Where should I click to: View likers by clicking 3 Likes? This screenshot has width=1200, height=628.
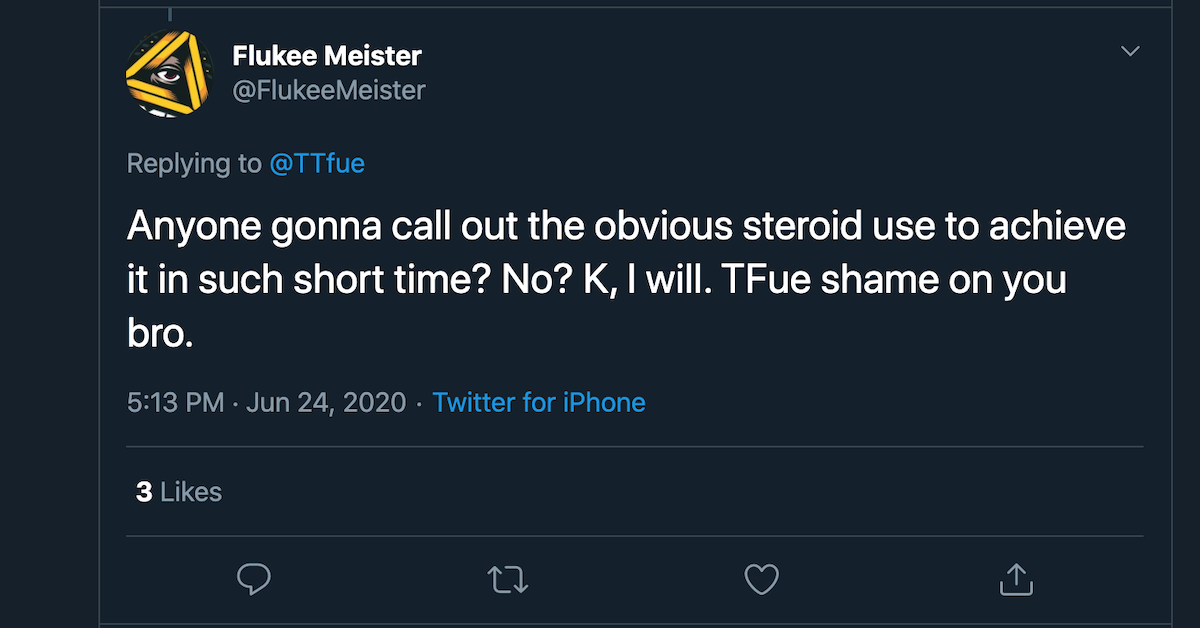coord(177,491)
